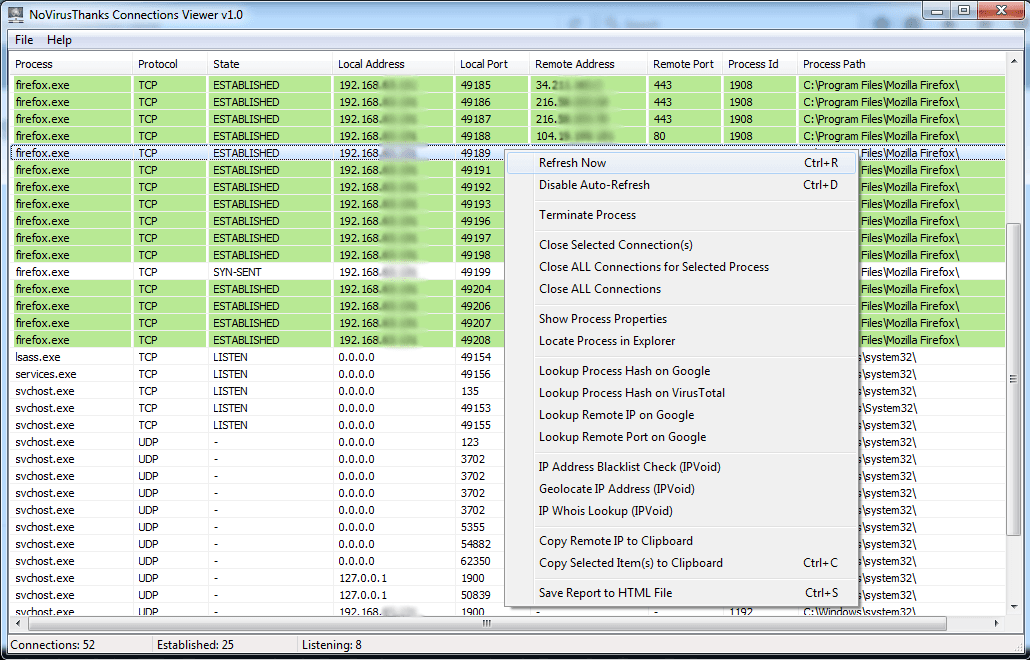This screenshot has height=660, width=1030.
Task: Choose IP Whois Lookup (IPVoid)
Action: point(682,511)
